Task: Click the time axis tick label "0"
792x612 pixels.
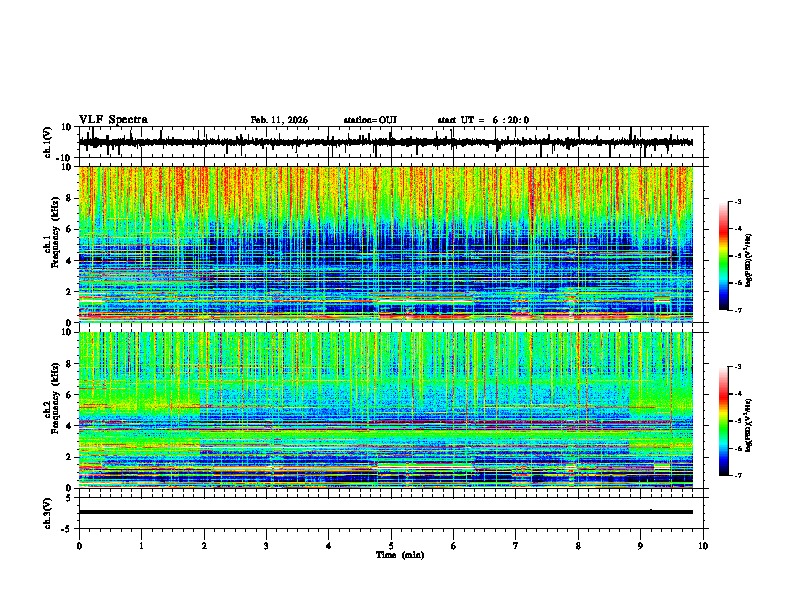Action: point(79,546)
